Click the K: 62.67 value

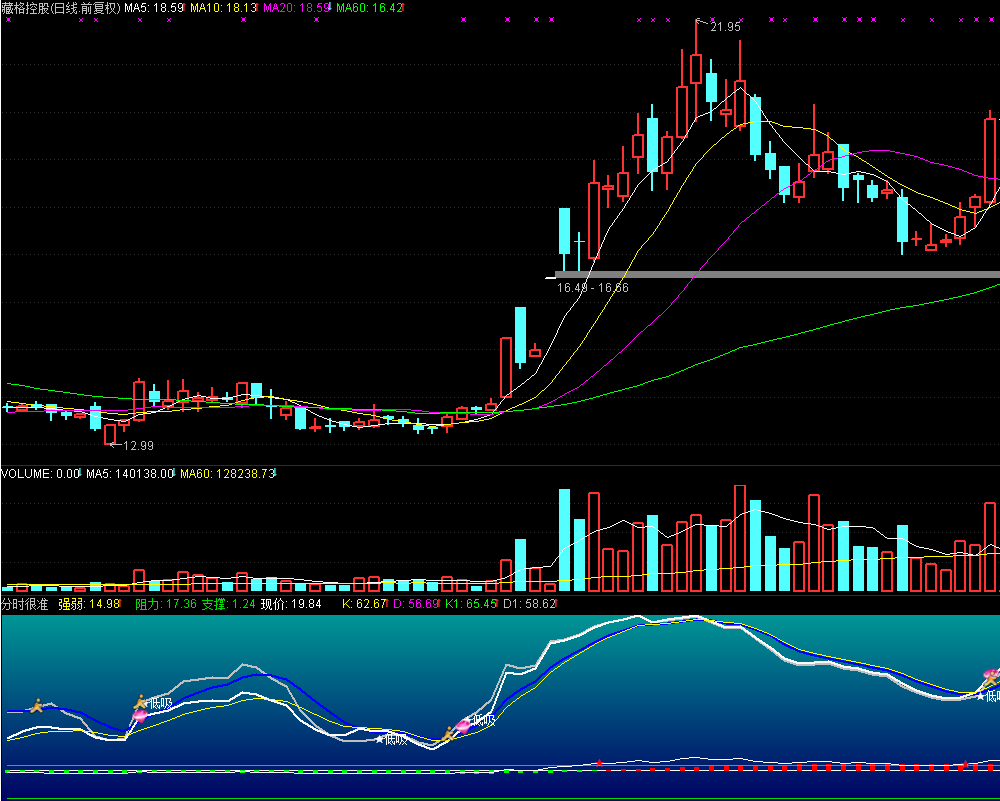pos(364,604)
